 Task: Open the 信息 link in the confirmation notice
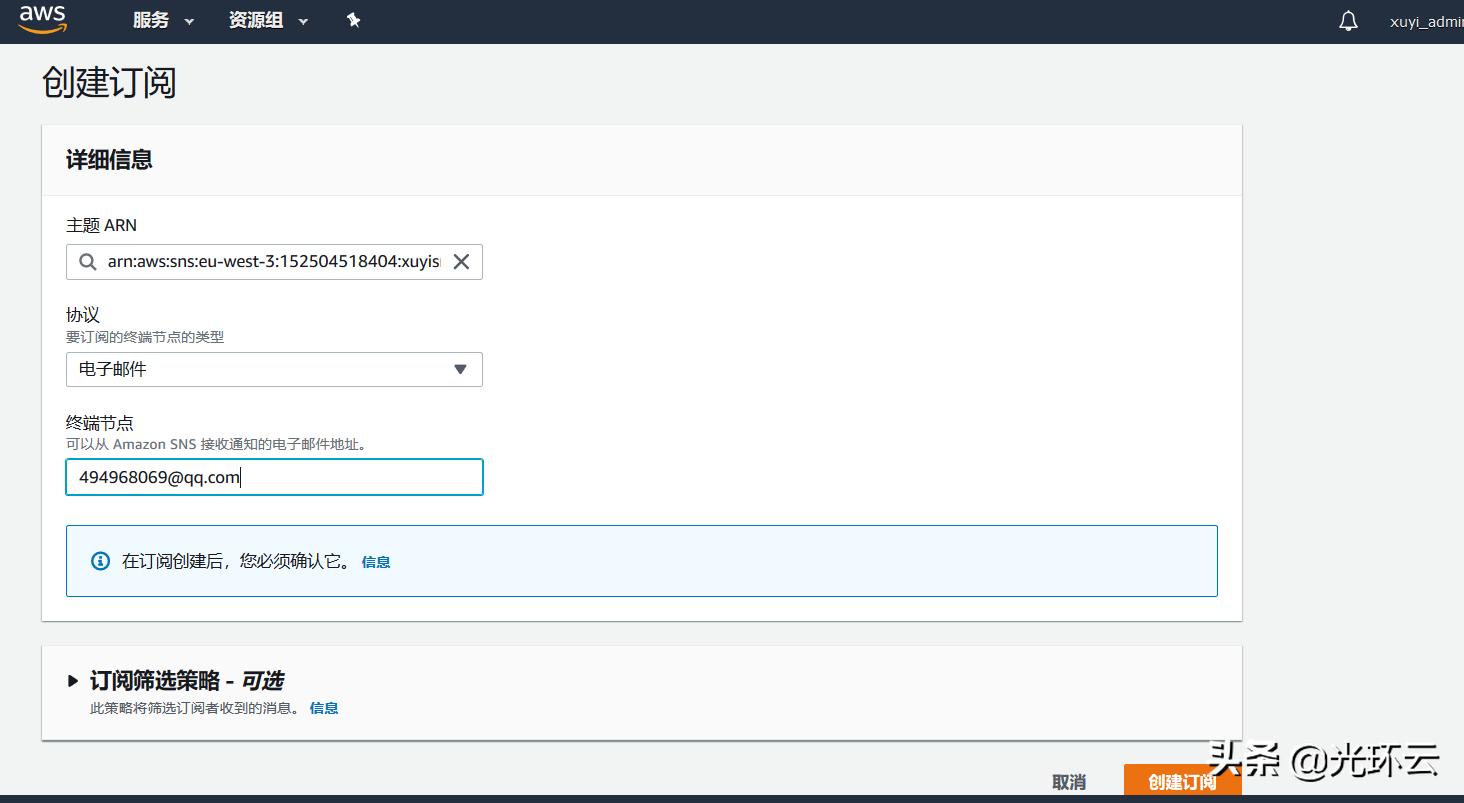point(376,561)
